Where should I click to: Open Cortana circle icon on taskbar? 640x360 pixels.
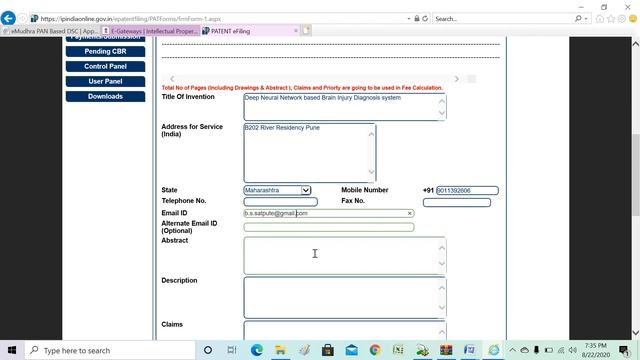pyautogui.click(x=208, y=350)
